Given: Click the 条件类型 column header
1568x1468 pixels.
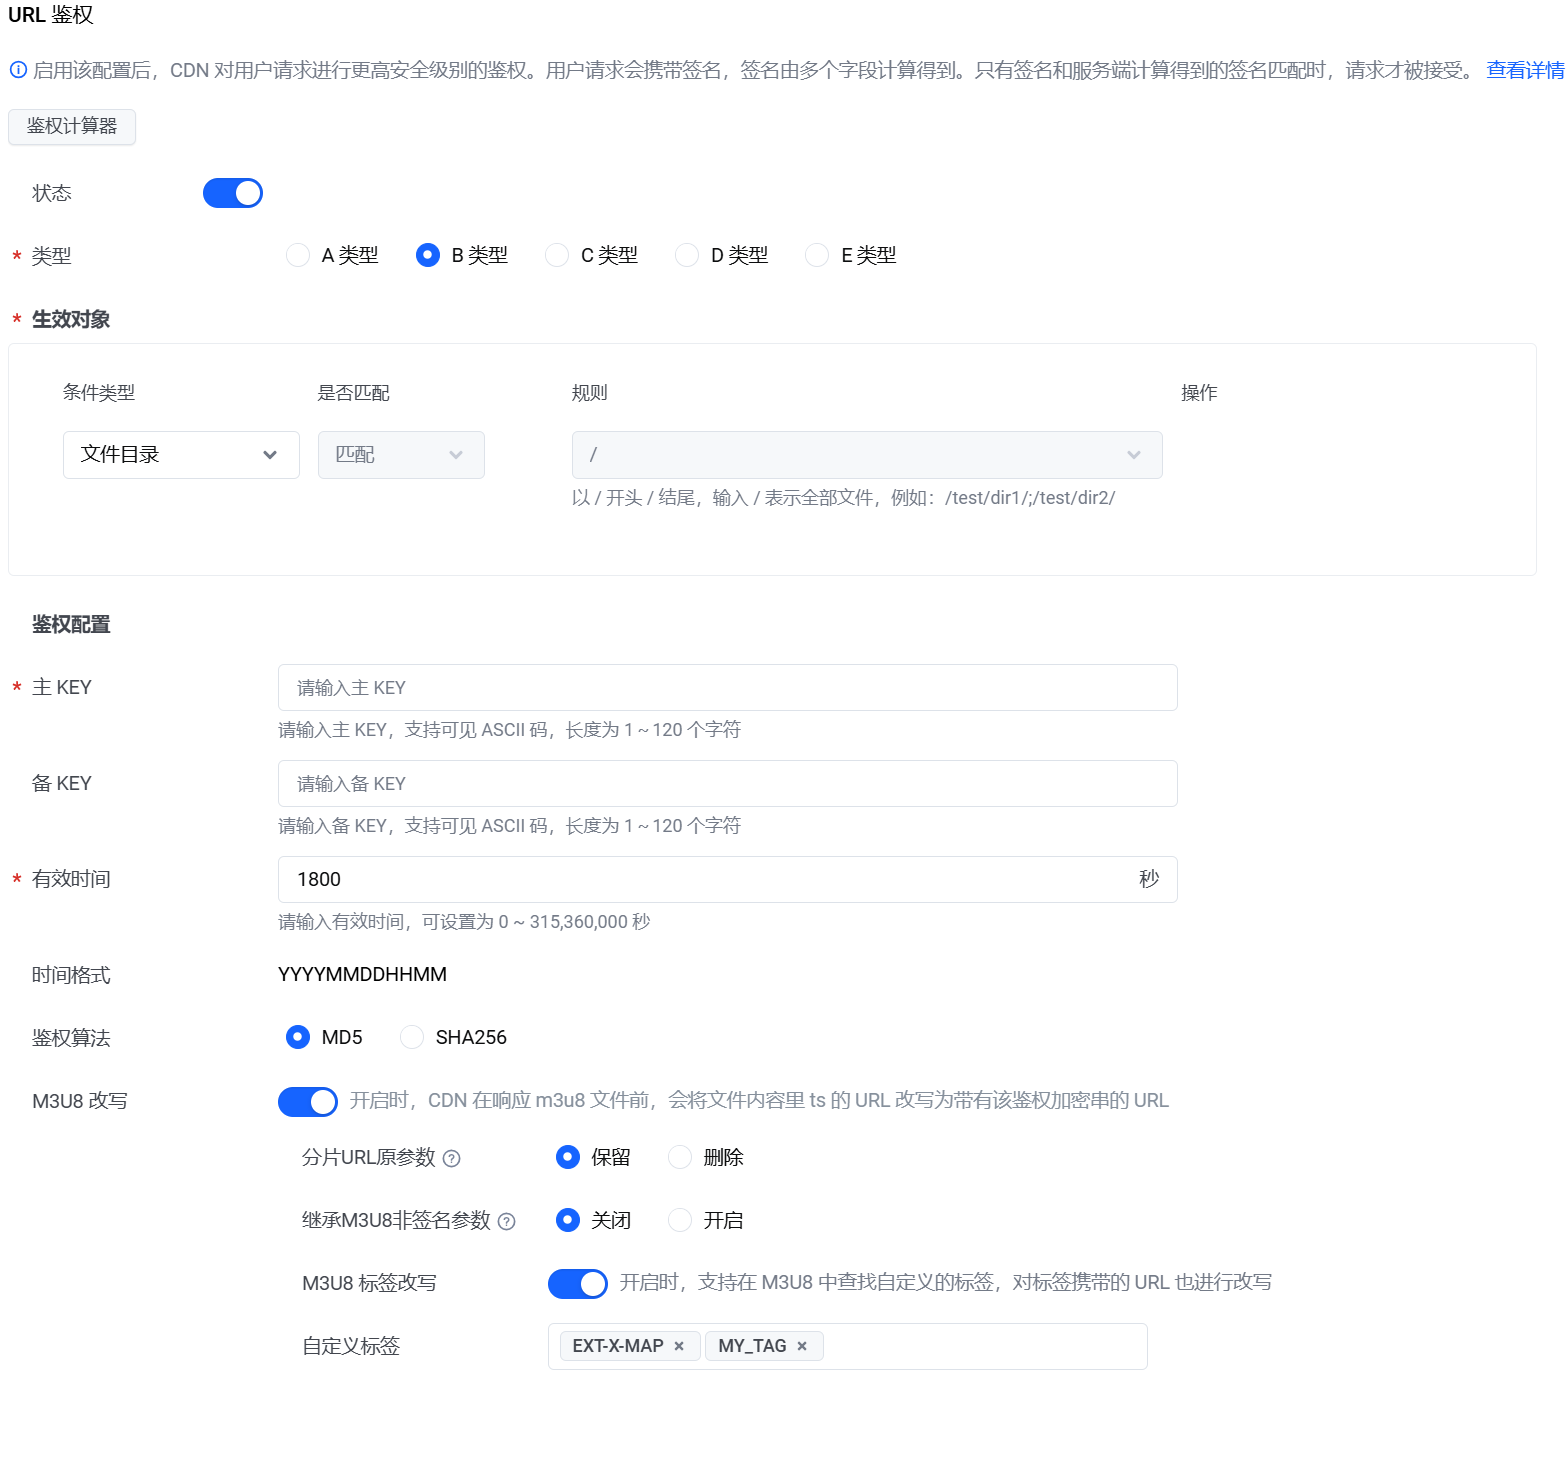Looking at the screenshot, I should (x=99, y=393).
